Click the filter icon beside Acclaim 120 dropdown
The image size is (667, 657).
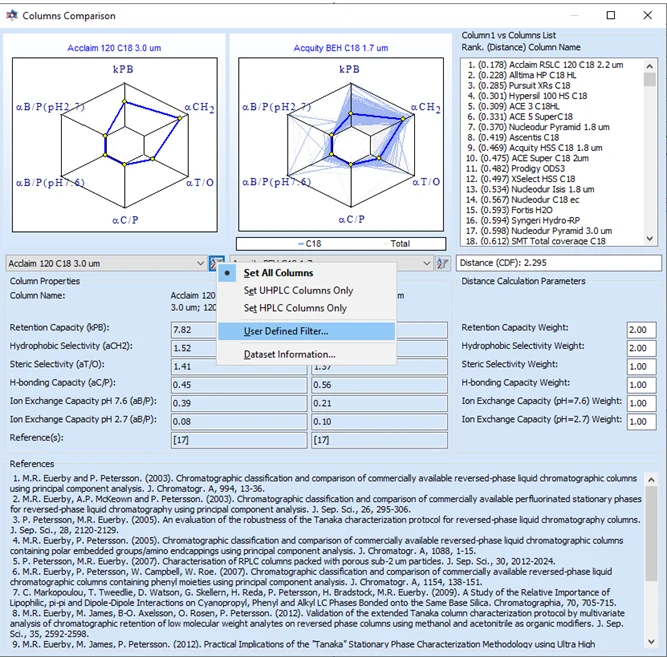pos(216,263)
